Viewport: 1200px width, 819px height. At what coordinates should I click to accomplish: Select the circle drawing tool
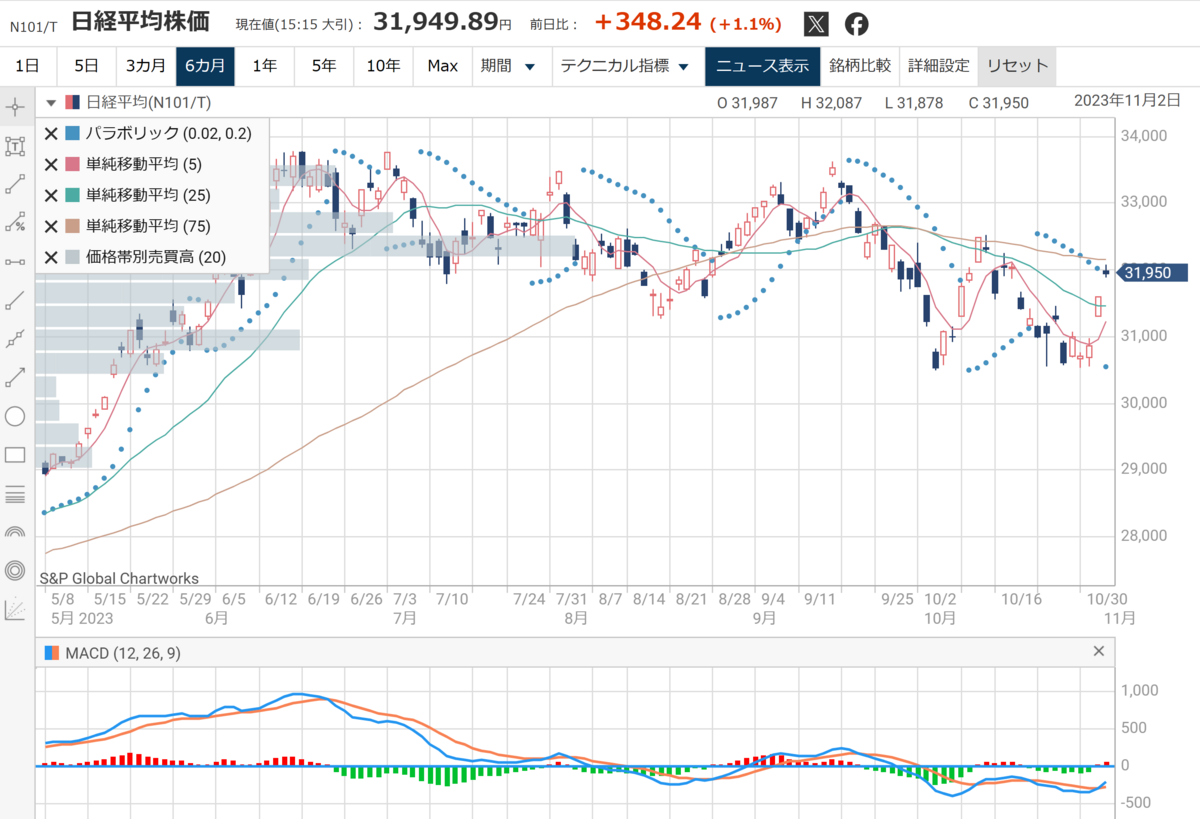point(15,416)
